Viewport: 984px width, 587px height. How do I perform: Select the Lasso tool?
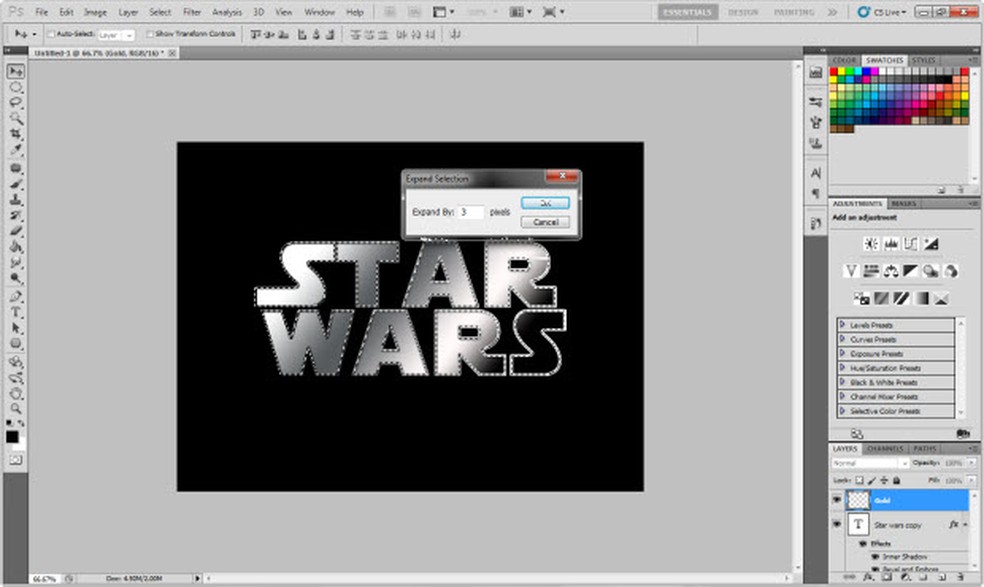[16, 102]
